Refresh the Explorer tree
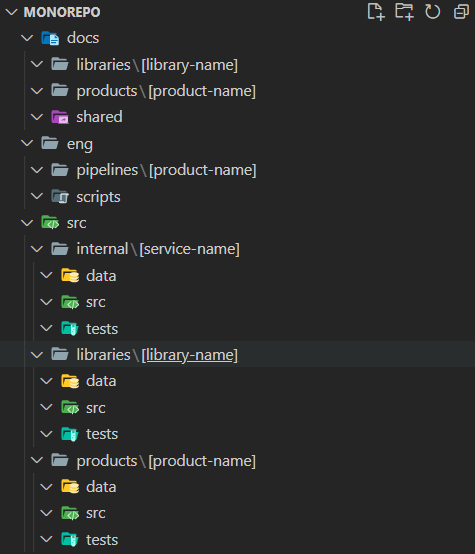The width and height of the screenshot is (475, 554). (433, 12)
